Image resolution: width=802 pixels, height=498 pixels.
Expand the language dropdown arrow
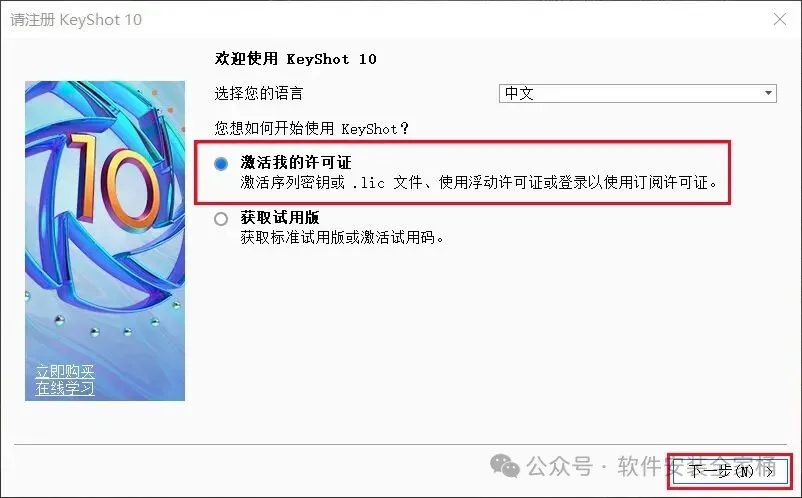(768, 93)
